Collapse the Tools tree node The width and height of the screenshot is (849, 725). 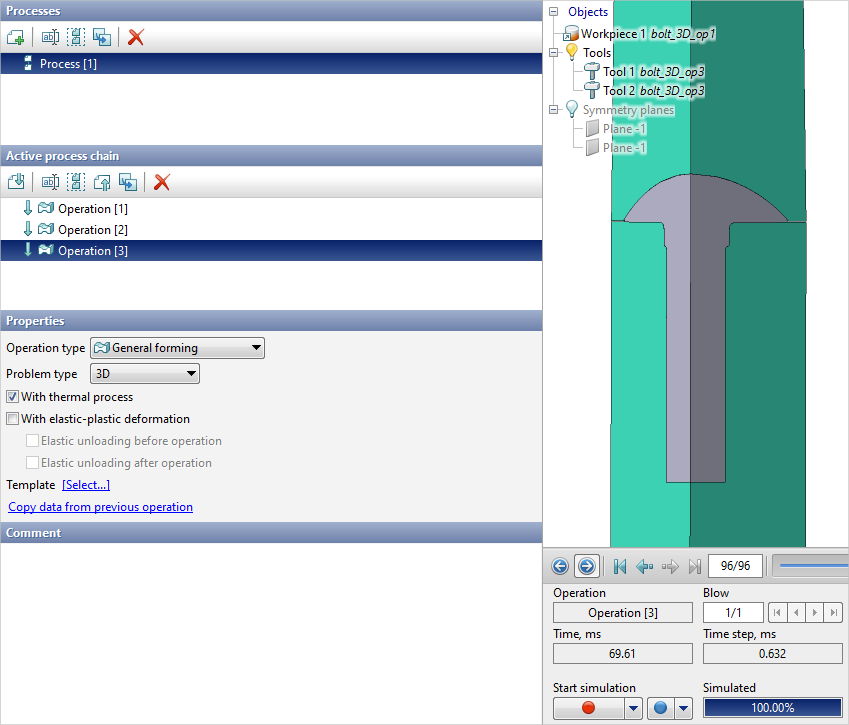coord(553,53)
